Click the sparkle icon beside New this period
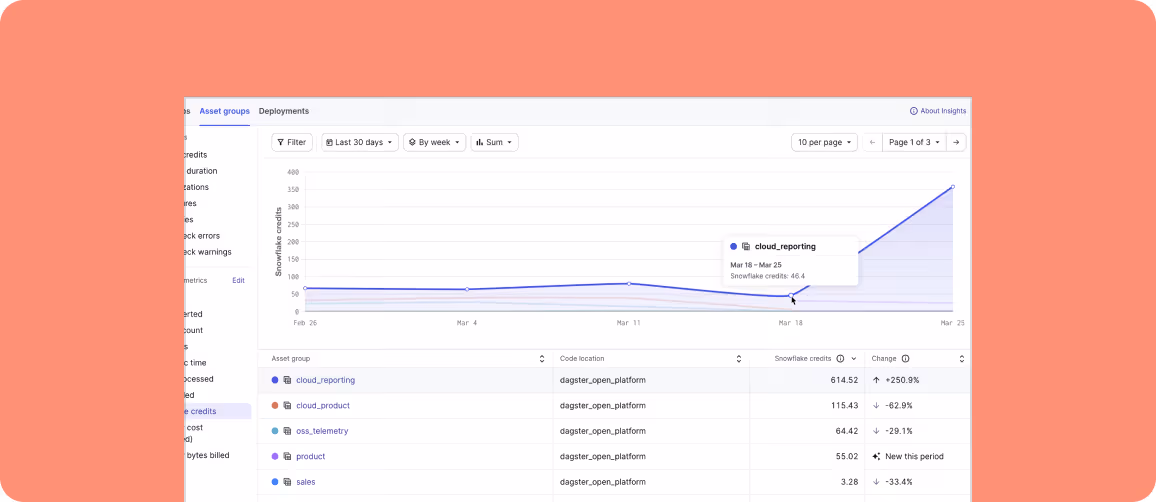Screen dimensions: 1156x502 (x=876, y=456)
